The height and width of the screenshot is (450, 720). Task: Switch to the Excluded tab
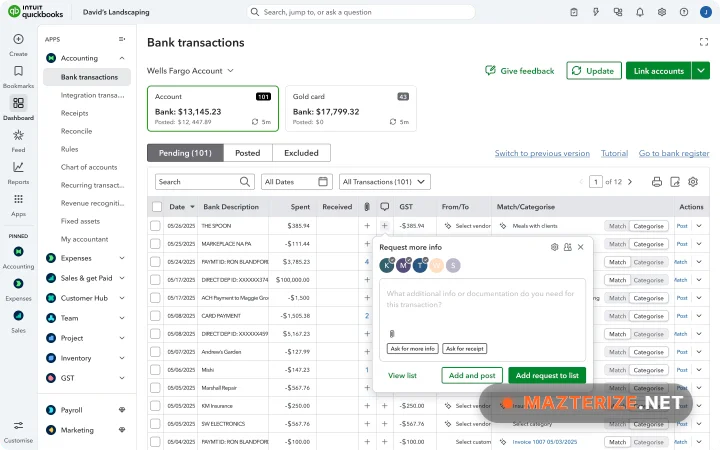(301, 153)
